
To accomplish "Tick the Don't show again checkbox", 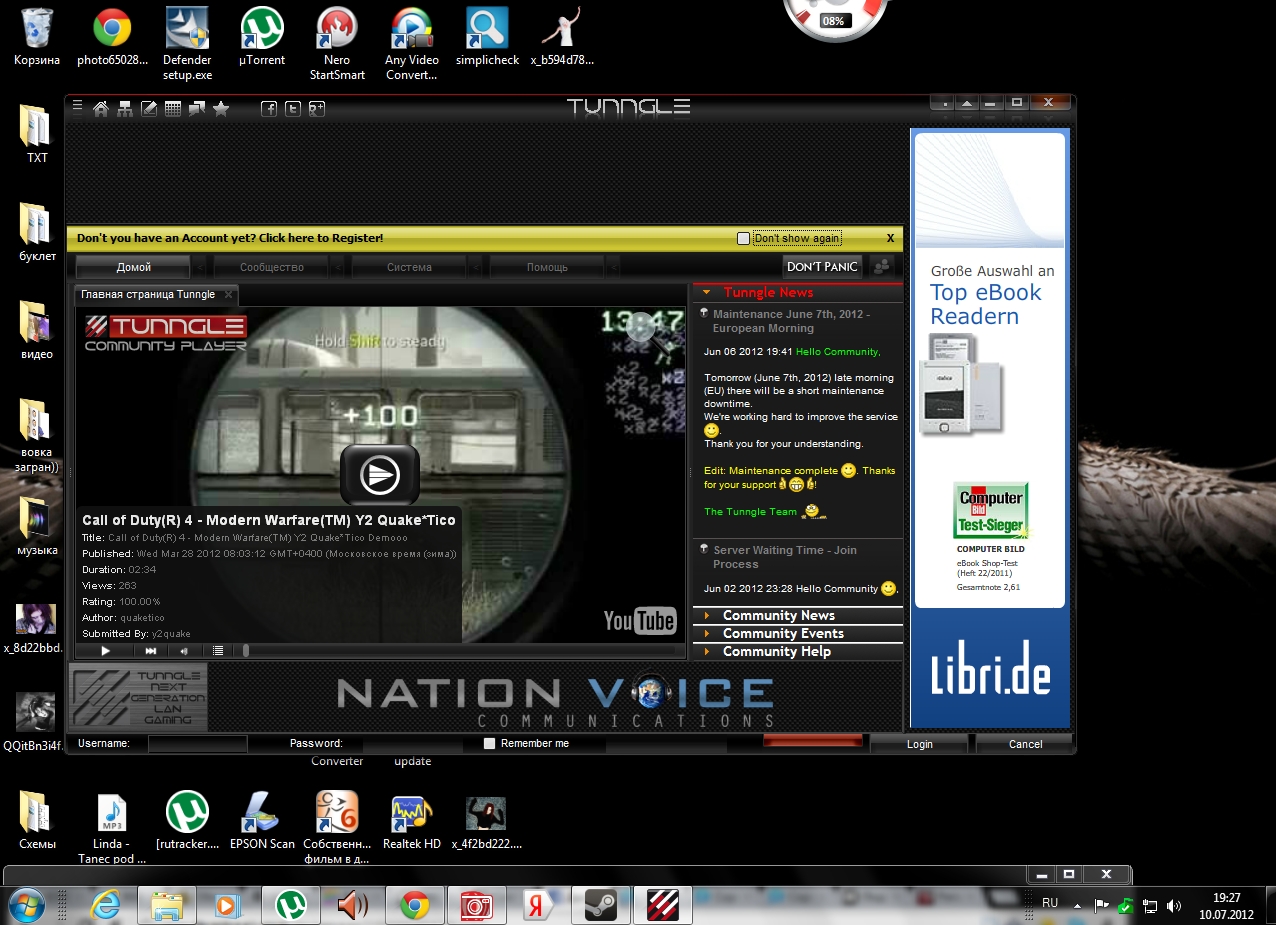I will 743,238.
